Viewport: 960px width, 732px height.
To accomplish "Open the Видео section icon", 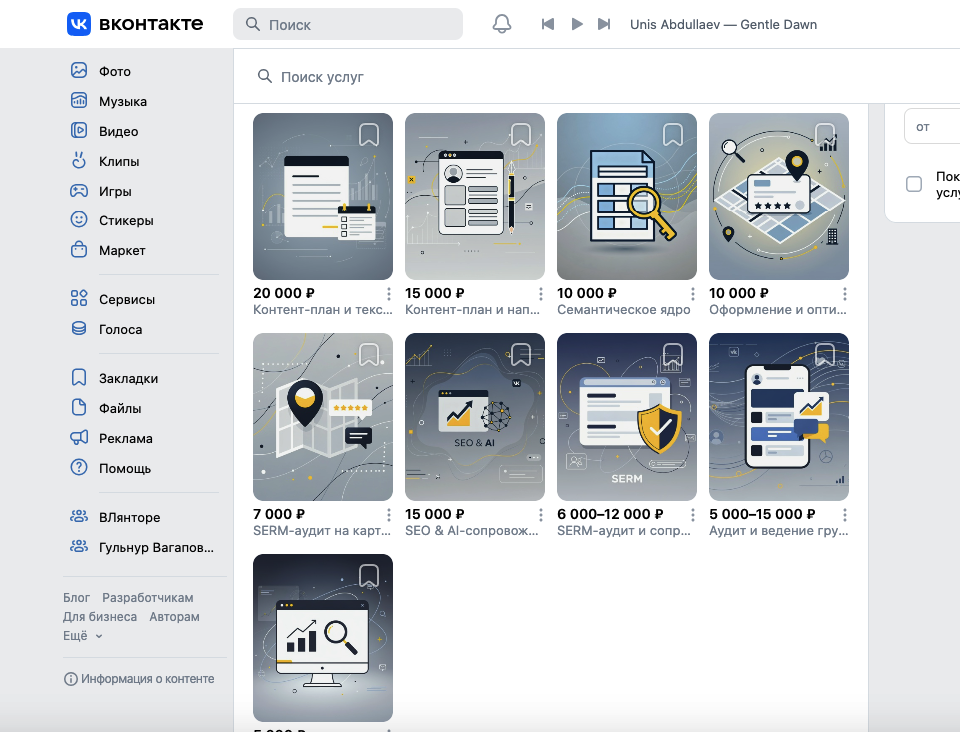I will [79, 130].
